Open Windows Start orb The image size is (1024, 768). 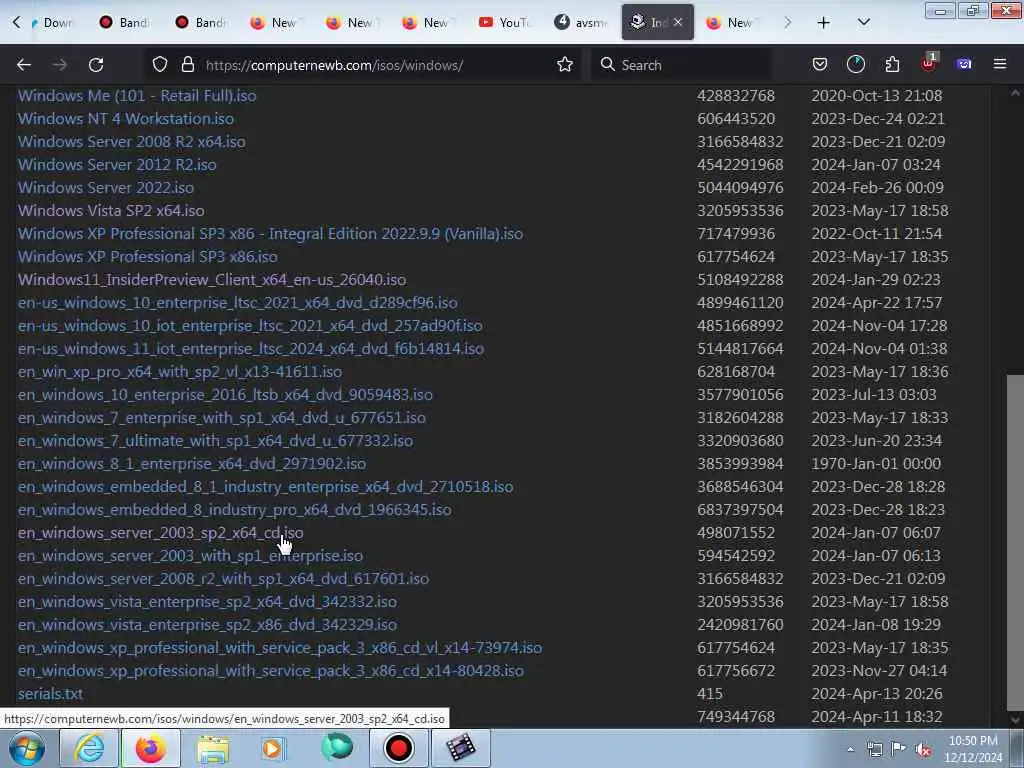[x=26, y=748]
